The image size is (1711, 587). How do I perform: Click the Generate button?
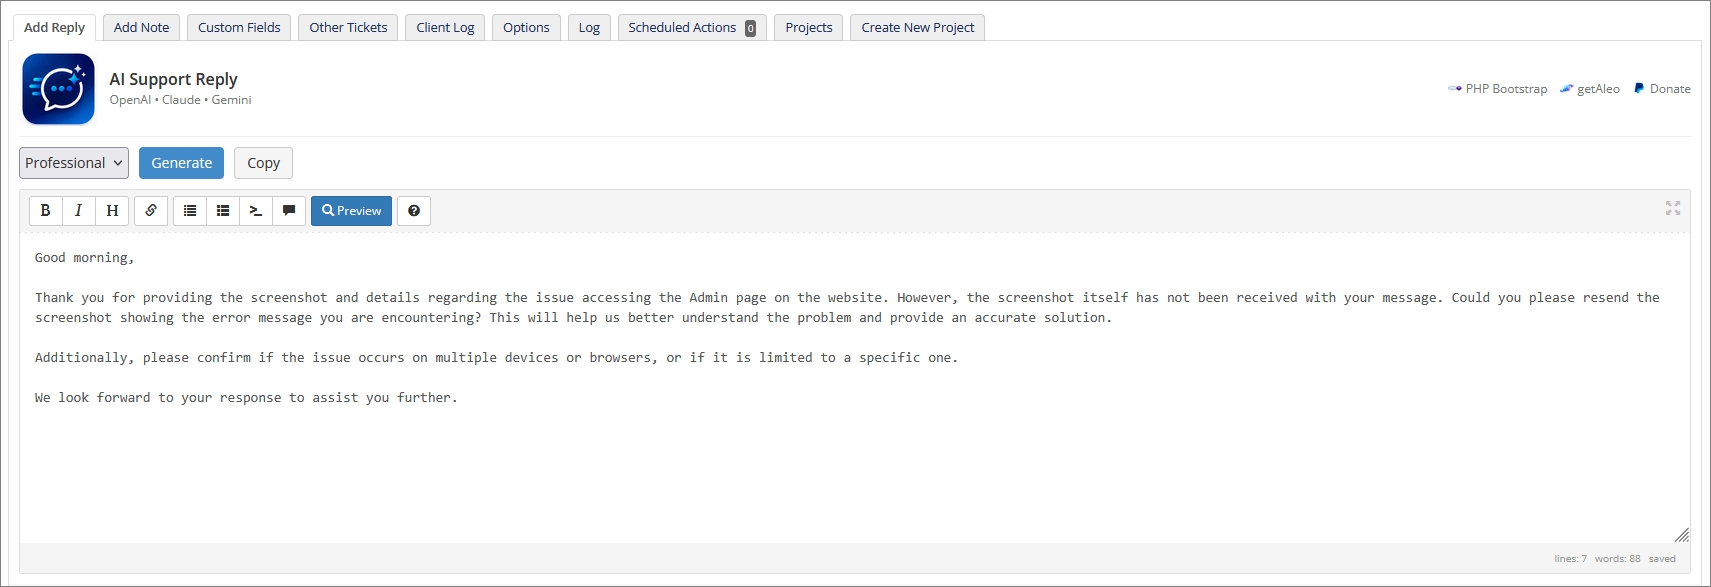point(181,163)
